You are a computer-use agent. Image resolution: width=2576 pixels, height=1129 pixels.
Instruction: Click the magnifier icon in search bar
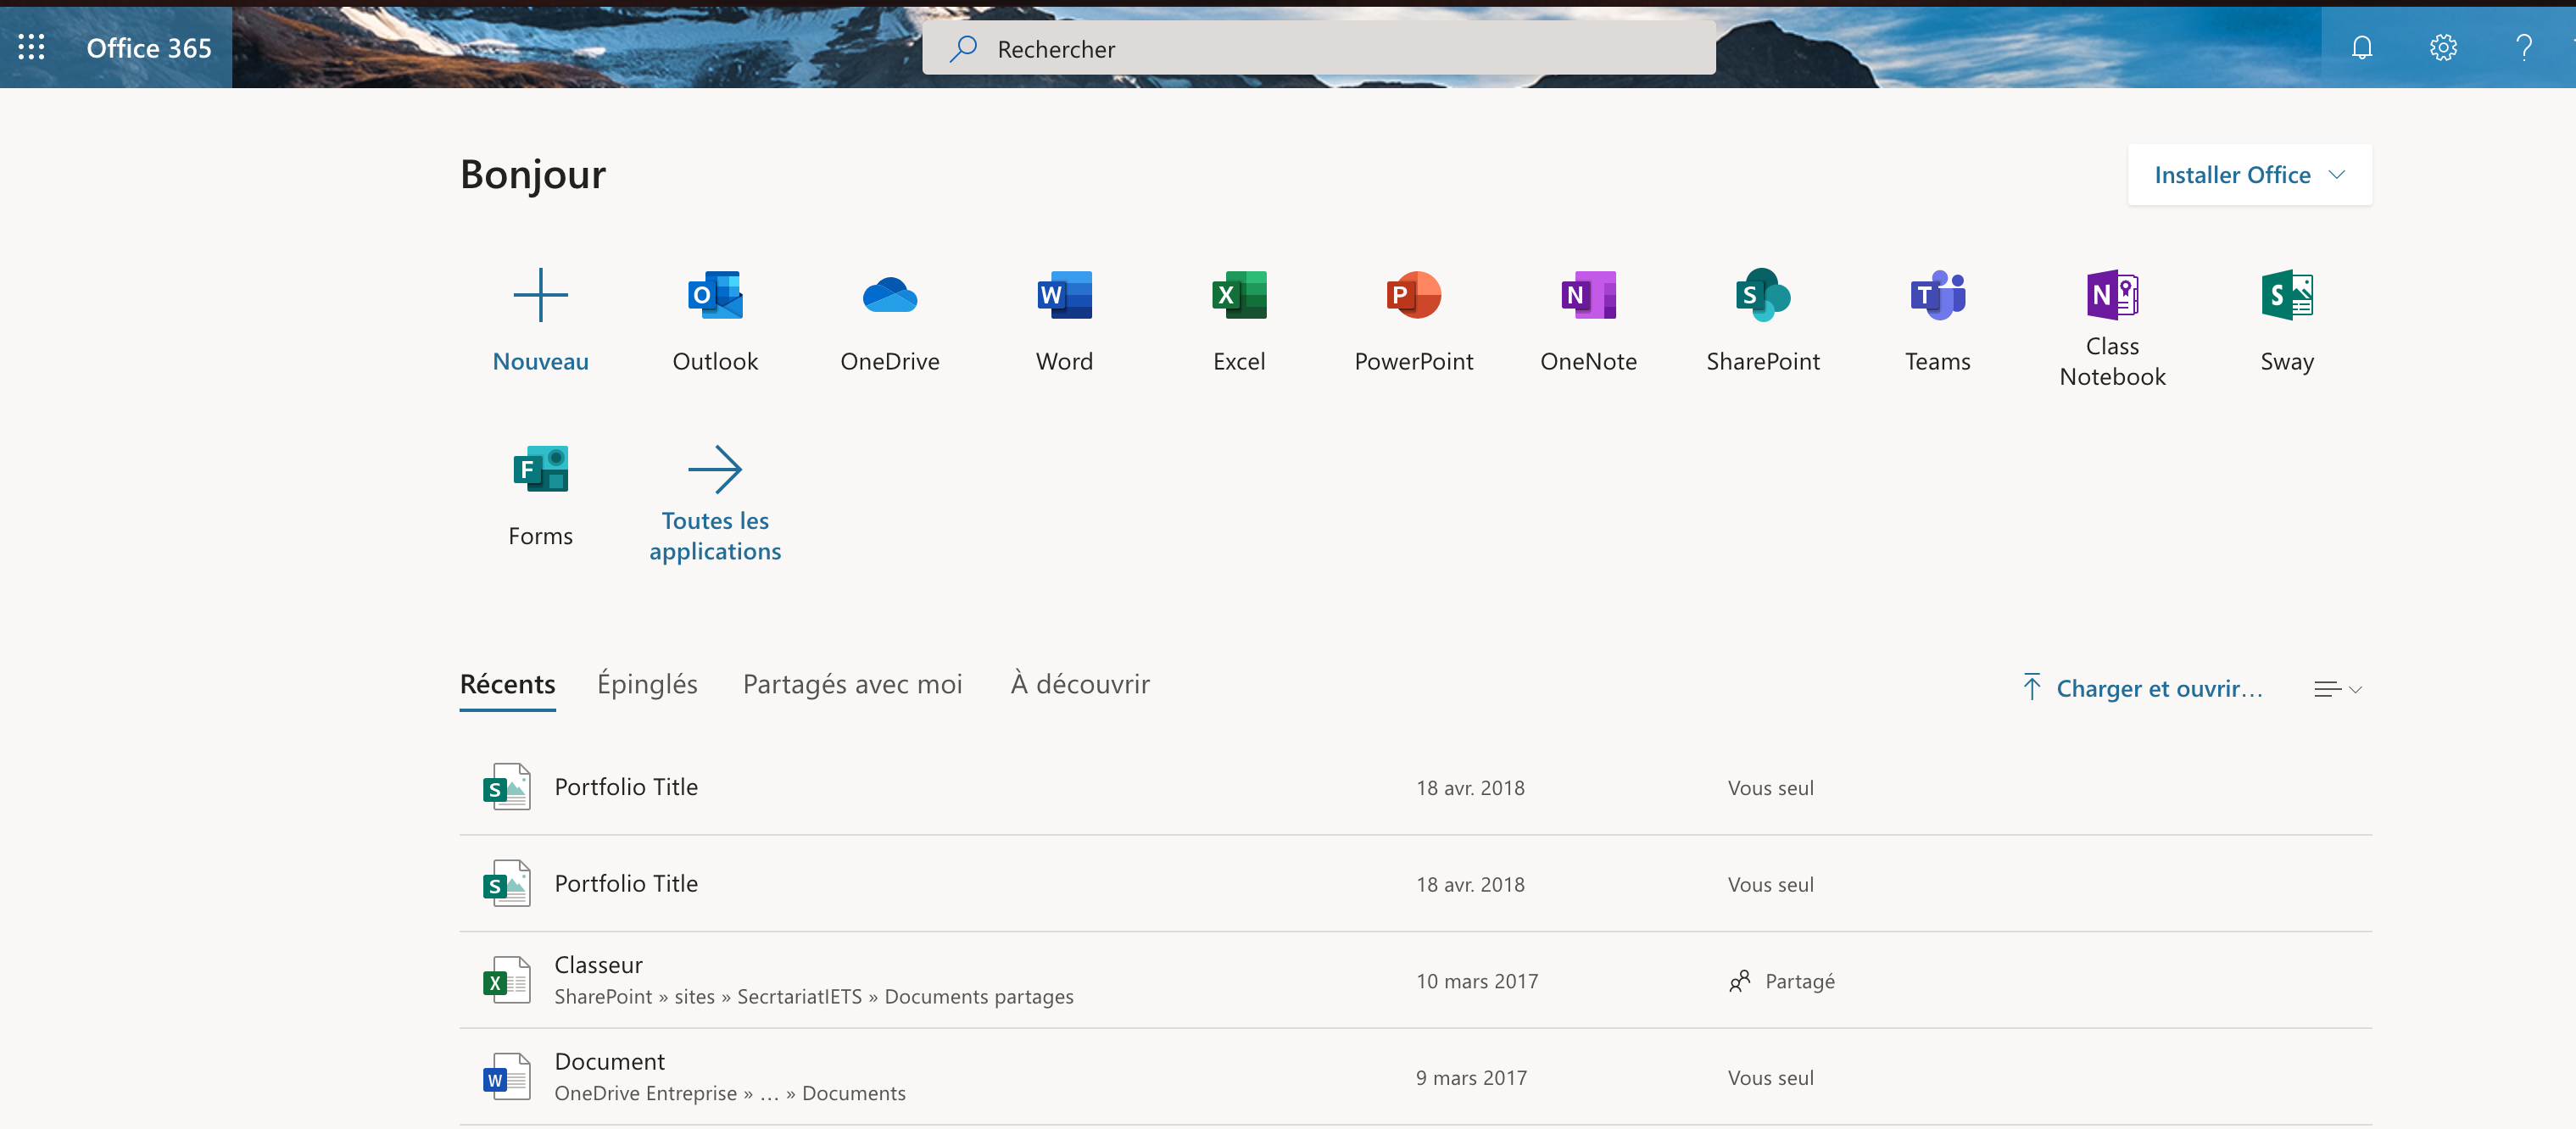(x=963, y=48)
